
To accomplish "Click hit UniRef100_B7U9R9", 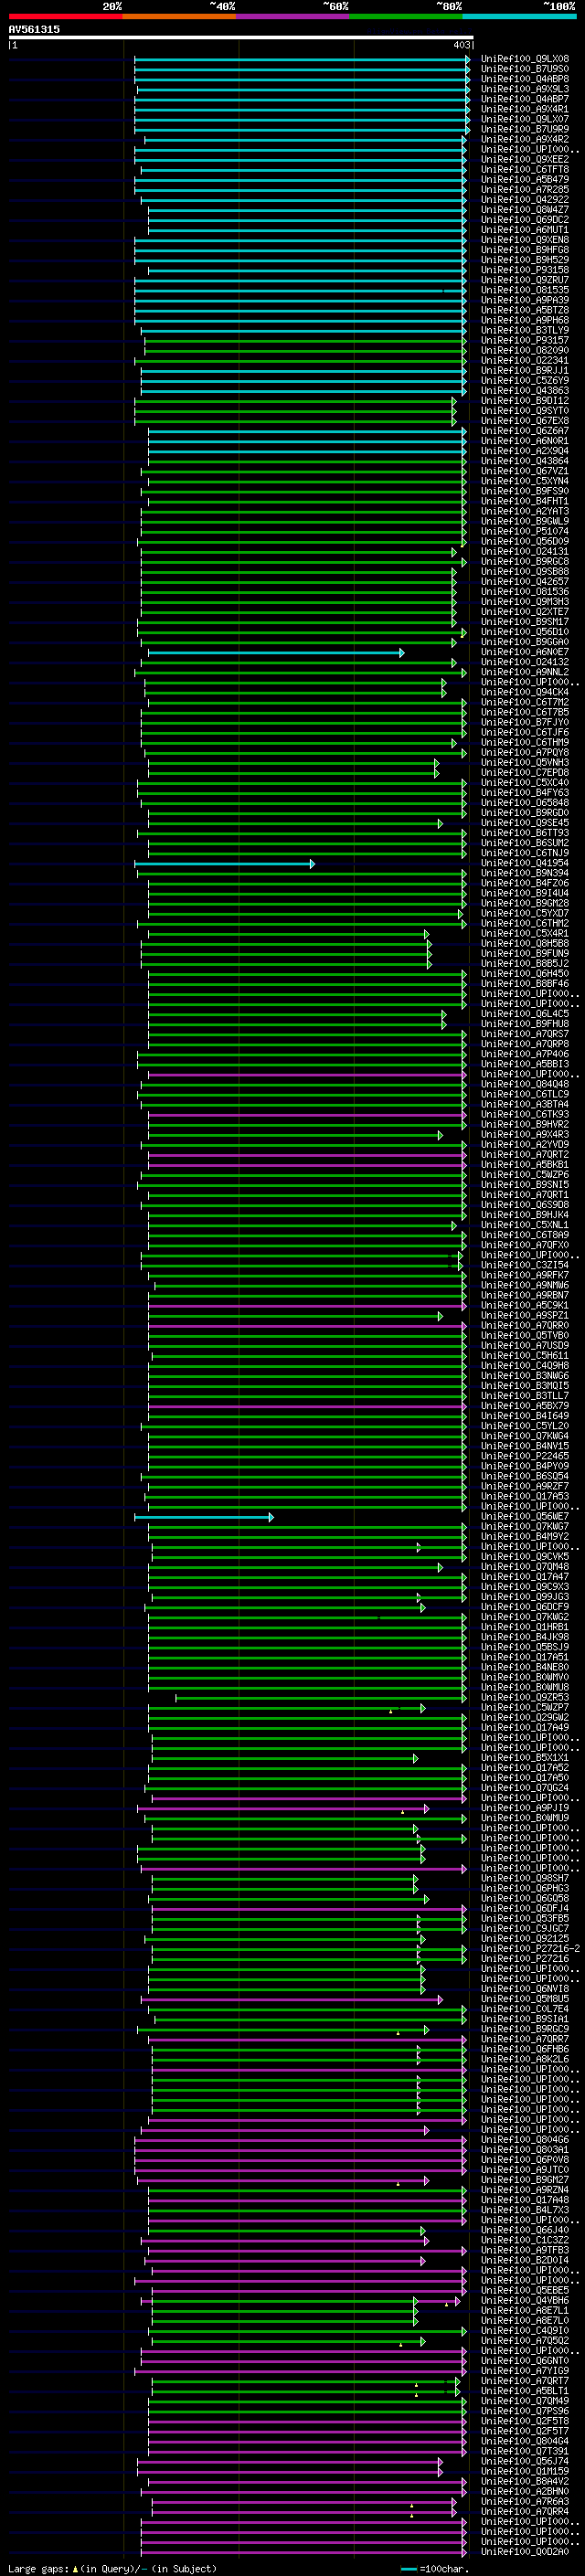I will point(525,129).
